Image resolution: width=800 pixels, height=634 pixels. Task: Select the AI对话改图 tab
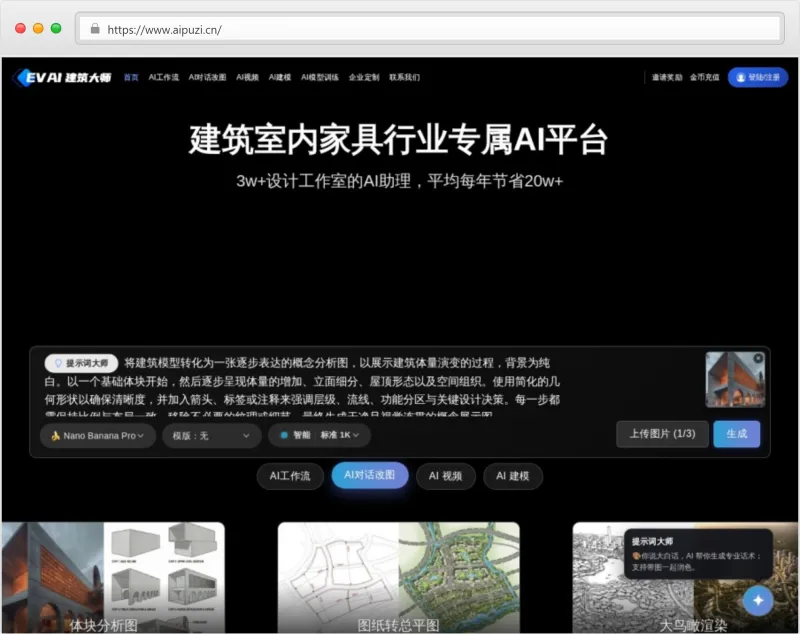372,476
